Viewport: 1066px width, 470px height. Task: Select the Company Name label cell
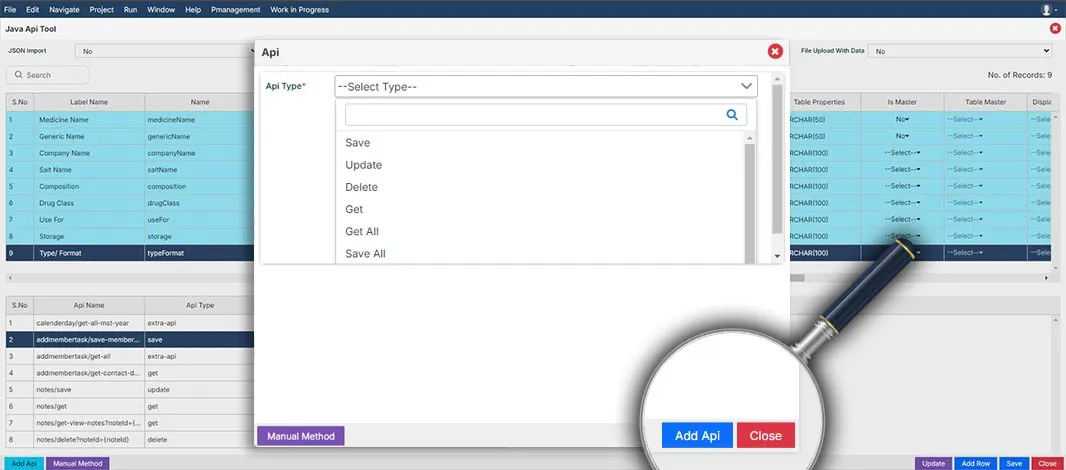(x=89, y=153)
